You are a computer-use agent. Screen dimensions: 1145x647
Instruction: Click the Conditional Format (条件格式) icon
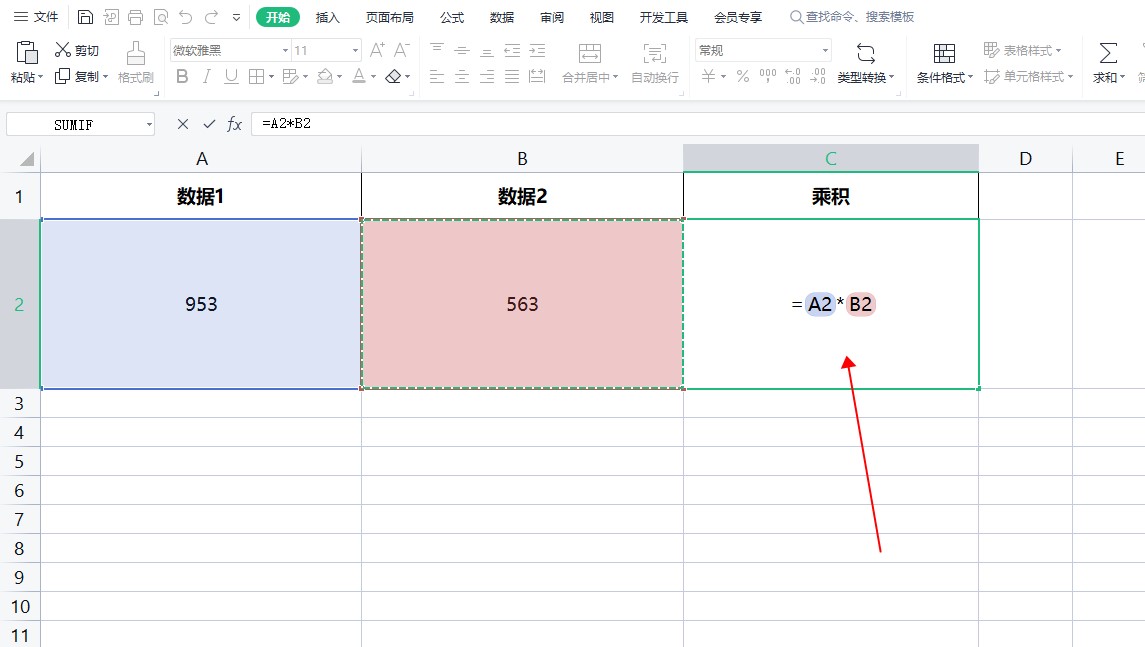tap(944, 52)
